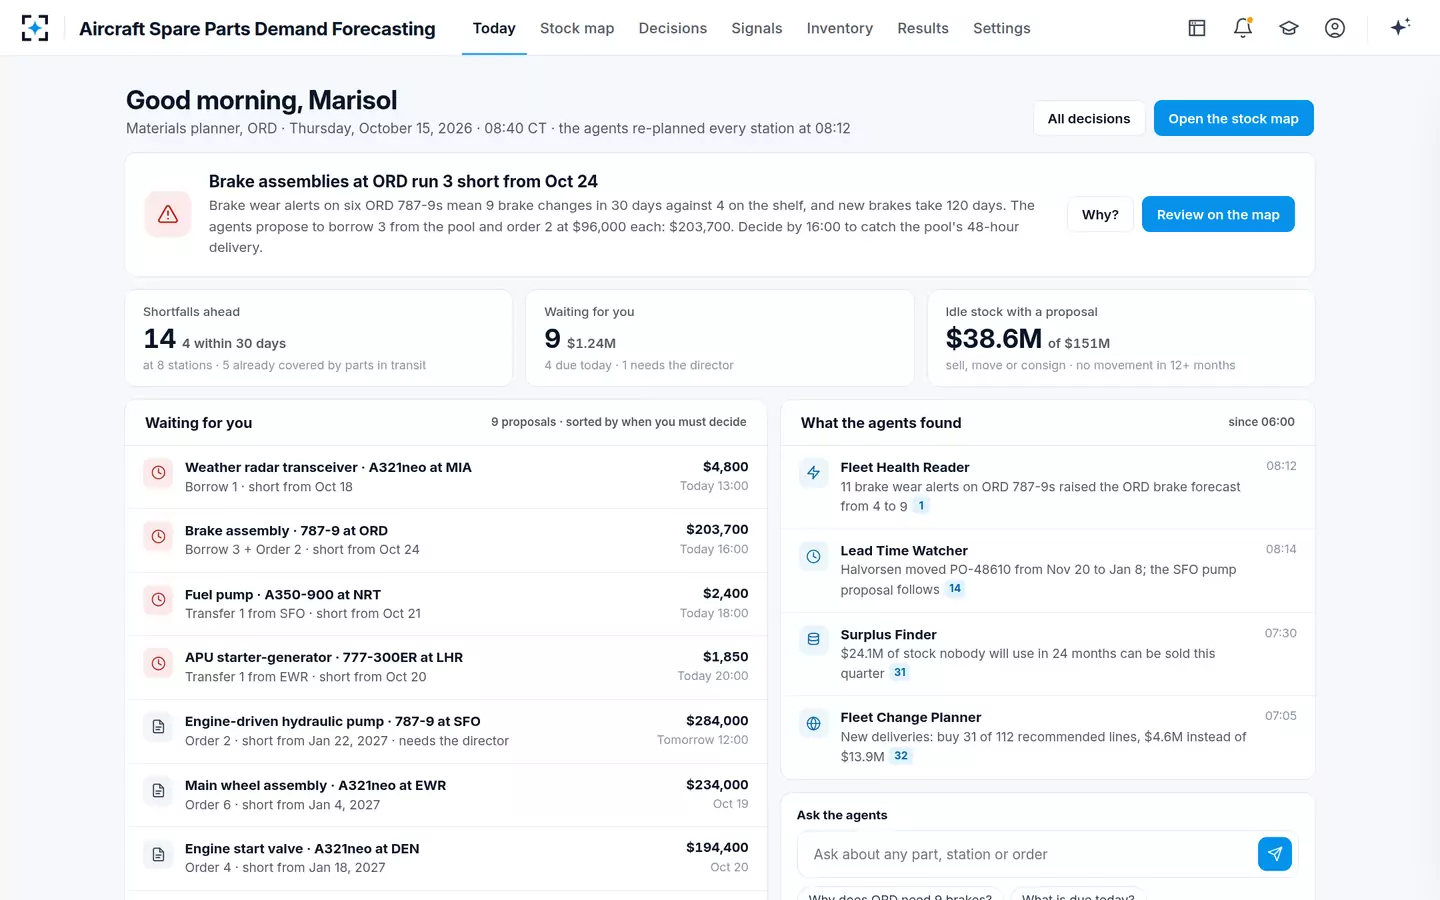Click the clock icon on Brake assembly row
The width and height of the screenshot is (1440, 900).
click(x=158, y=537)
